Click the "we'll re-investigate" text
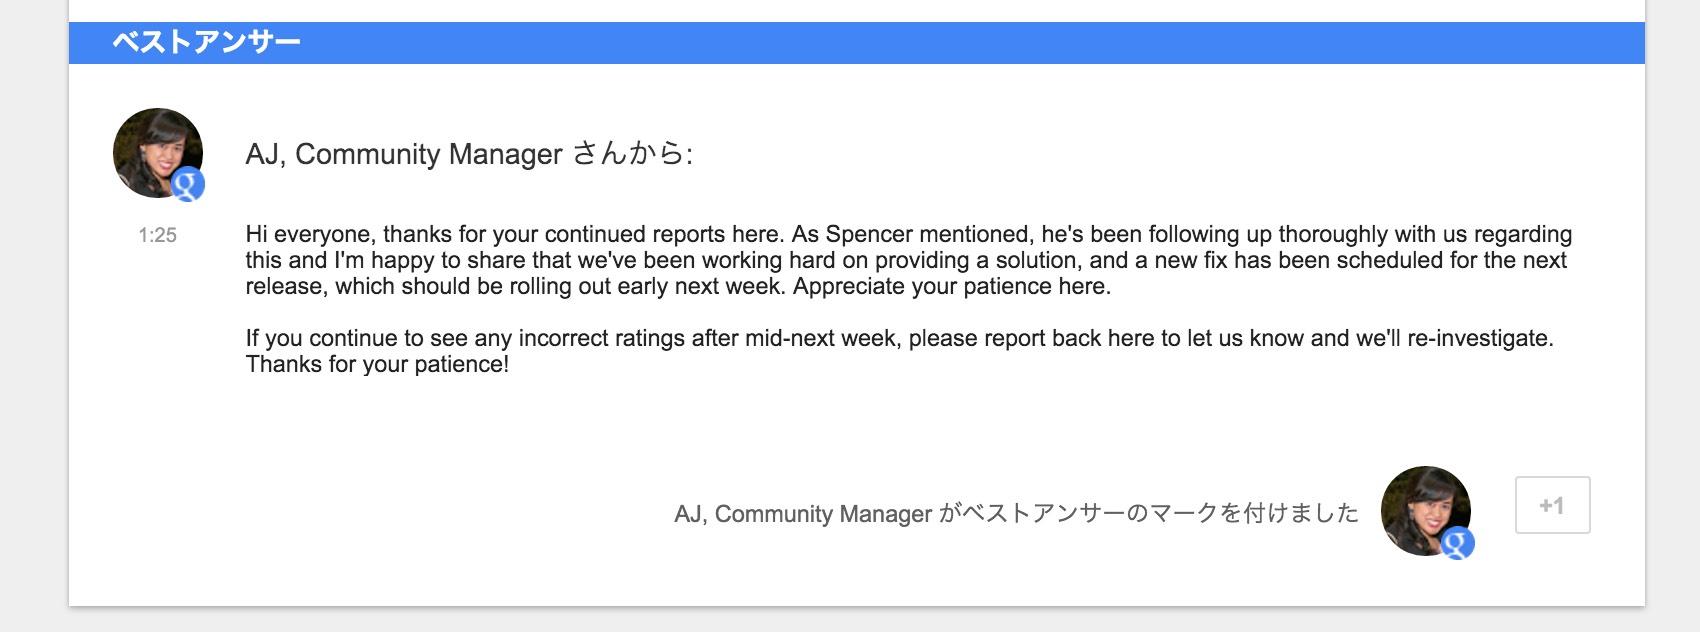 (1453, 338)
